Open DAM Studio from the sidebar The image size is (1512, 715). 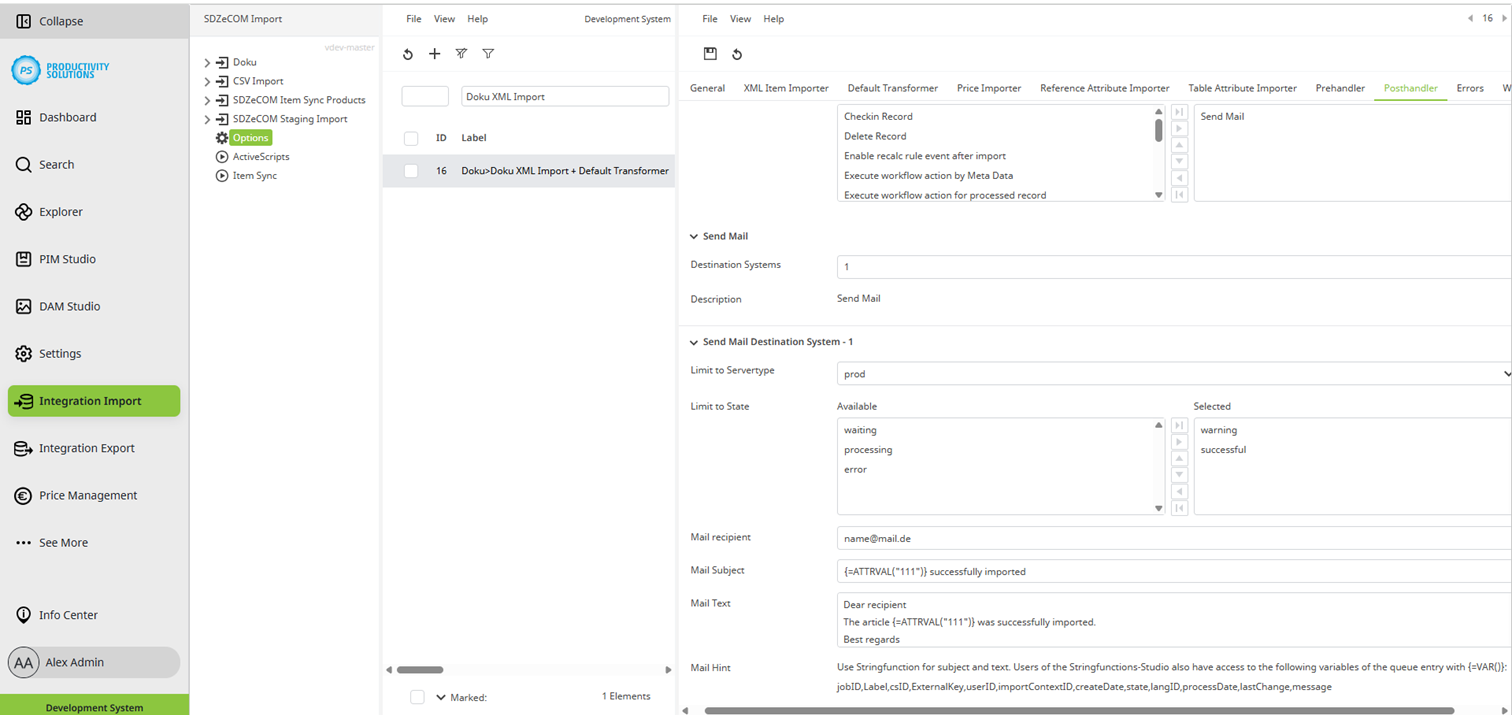click(x=21, y=306)
